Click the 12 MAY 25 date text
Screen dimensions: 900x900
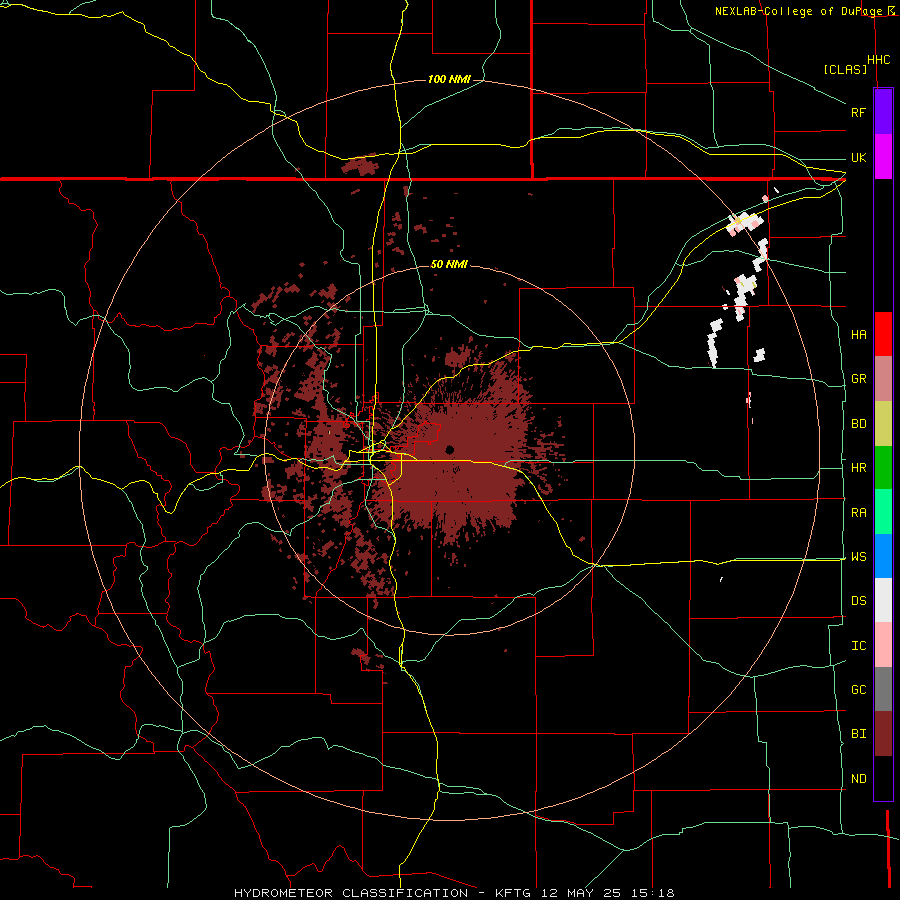point(582,893)
